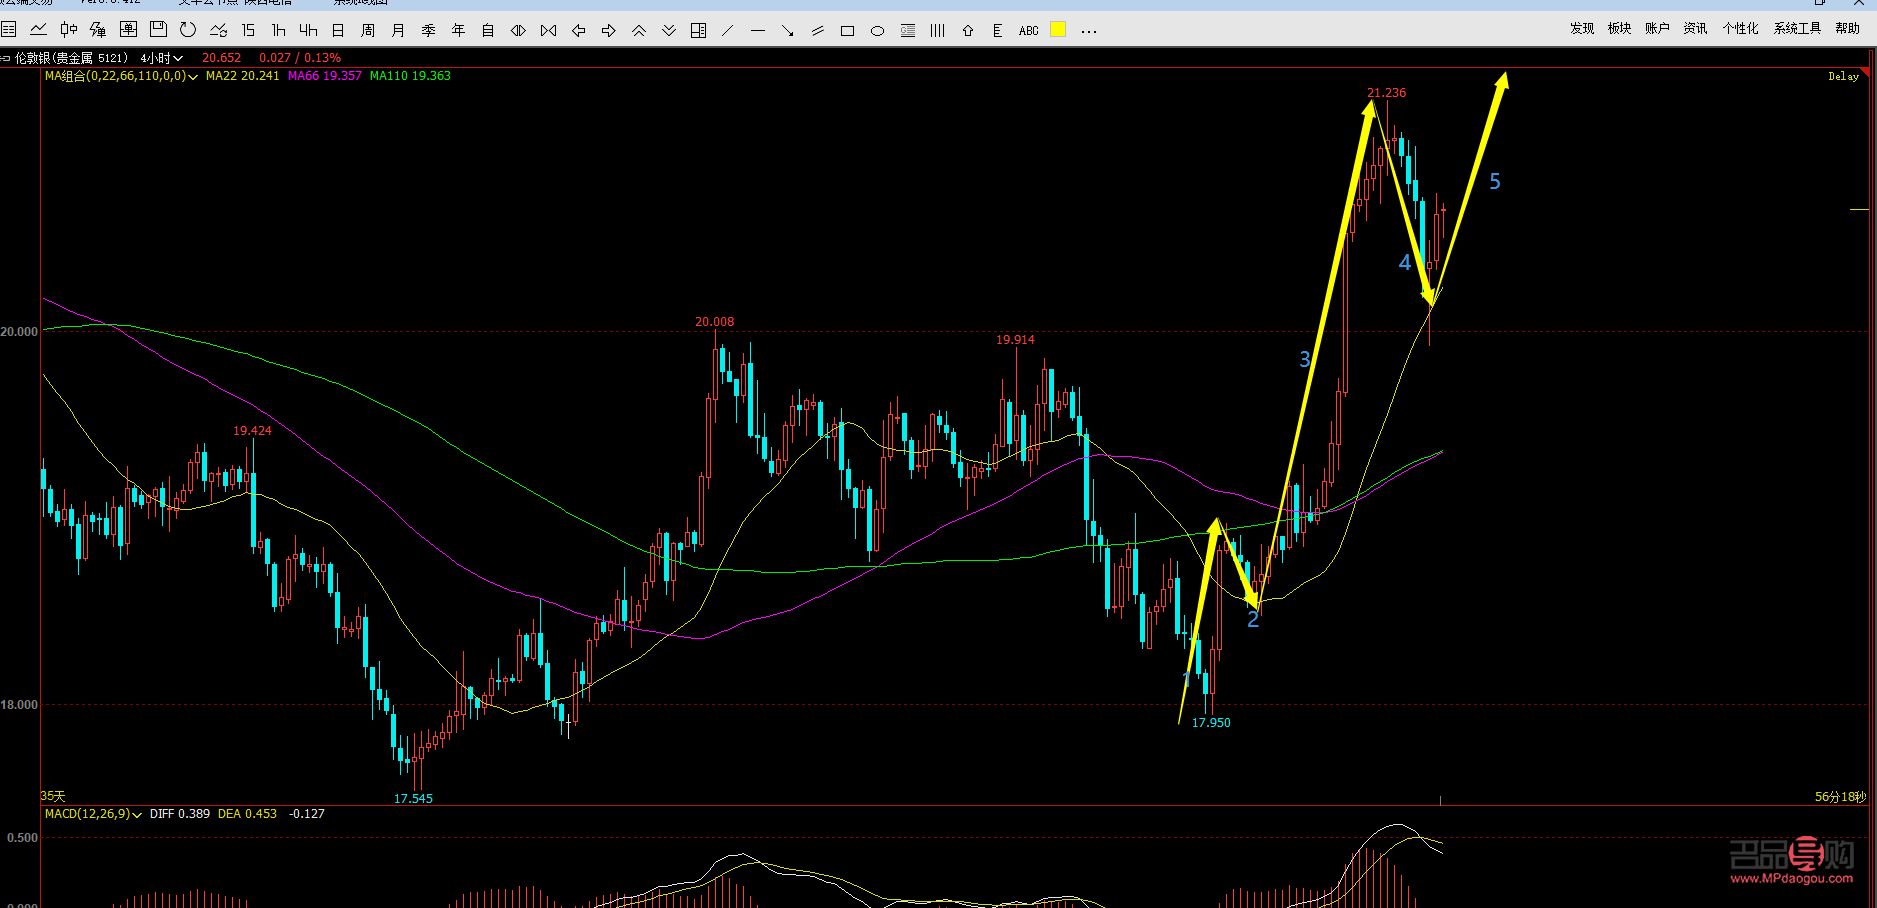The height and width of the screenshot is (908, 1877).
Task: Select the up-arrow marker tool
Action: click(968, 30)
